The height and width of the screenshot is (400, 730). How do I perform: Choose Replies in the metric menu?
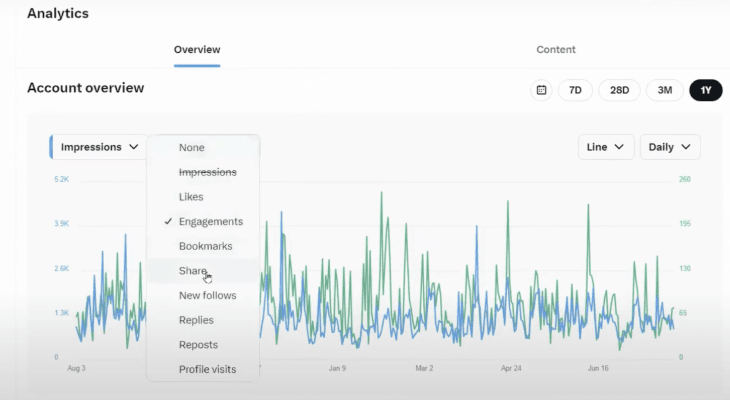pos(196,320)
